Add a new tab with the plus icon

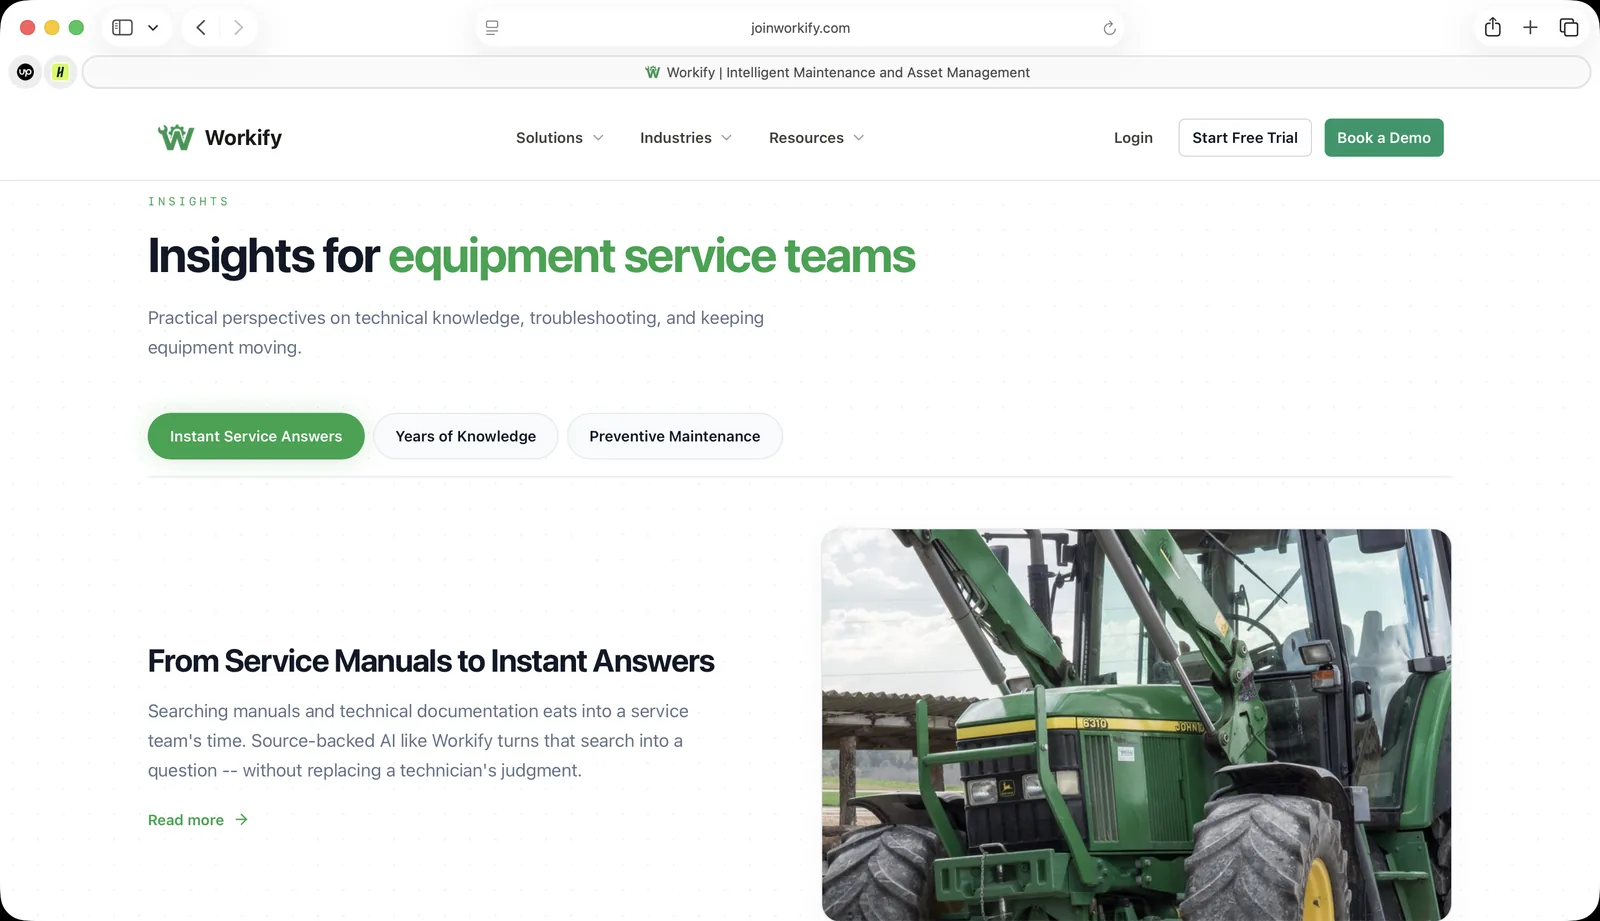click(1530, 27)
